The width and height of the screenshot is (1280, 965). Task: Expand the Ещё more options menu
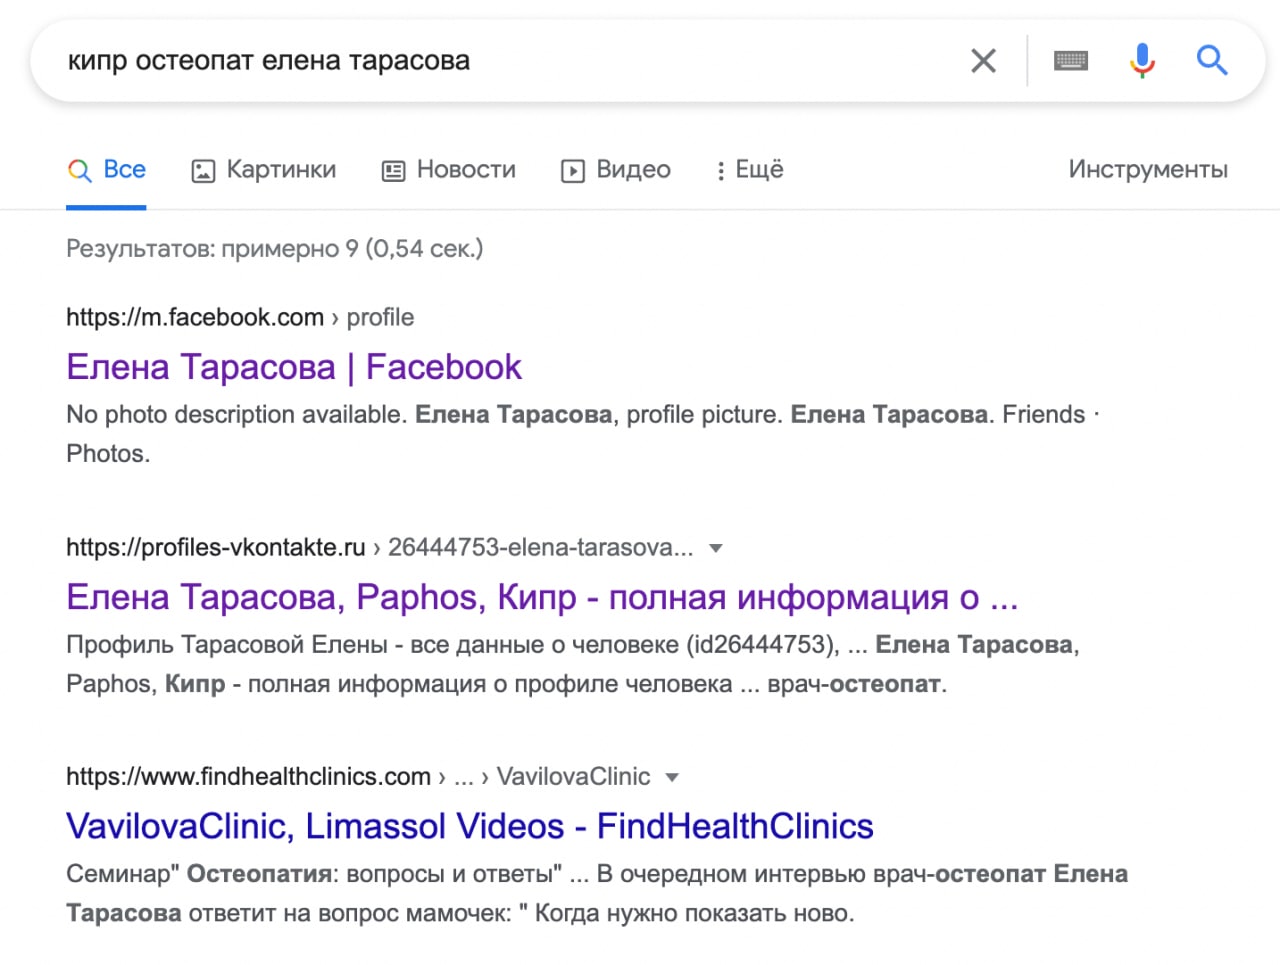[749, 170]
